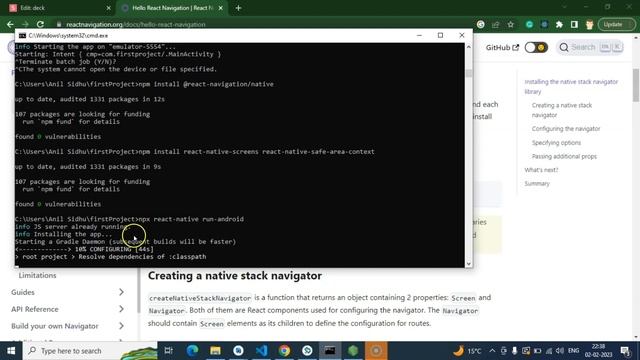Click the Chrome Update button
The width and height of the screenshot is (640, 360).
point(617,24)
